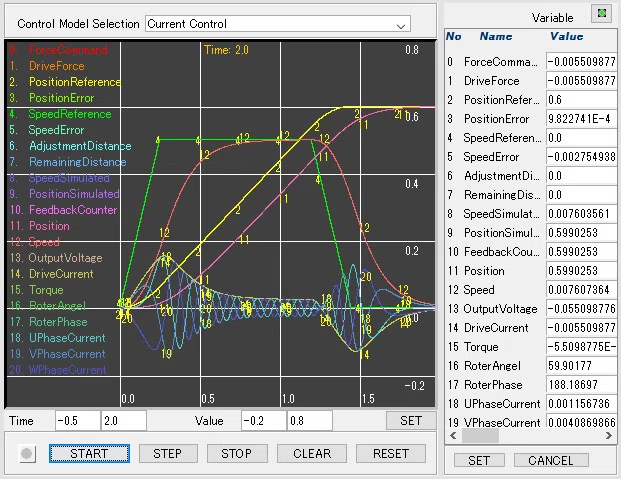Click the Value minimum field showing -0.2
This screenshot has height=479, width=621.
click(x=264, y=420)
